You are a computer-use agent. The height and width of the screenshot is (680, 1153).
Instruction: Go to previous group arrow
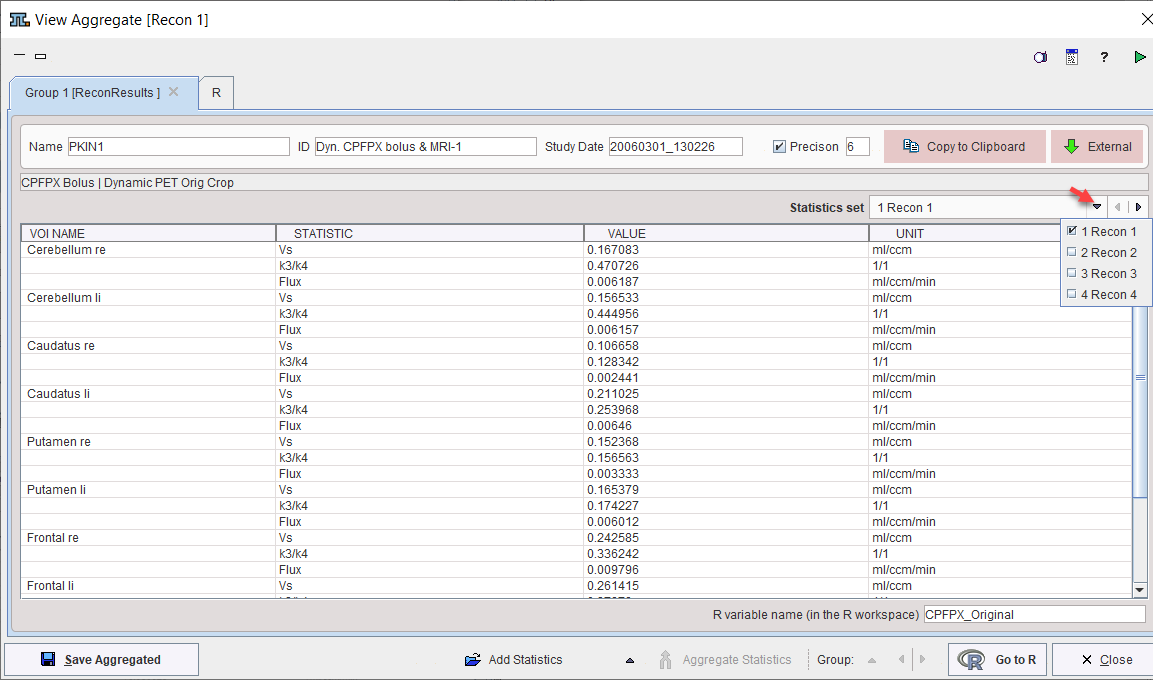902,659
